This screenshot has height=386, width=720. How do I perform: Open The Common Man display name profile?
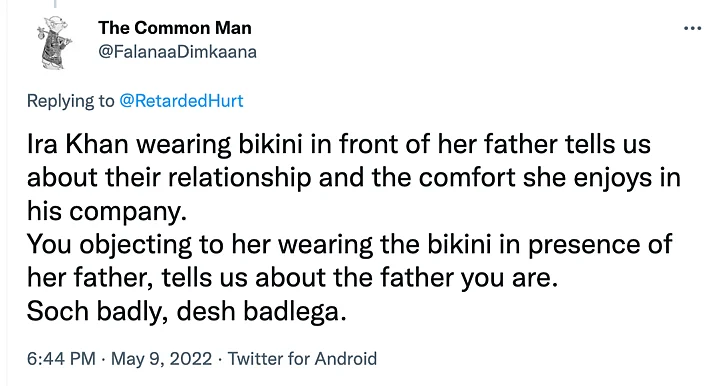tap(174, 28)
